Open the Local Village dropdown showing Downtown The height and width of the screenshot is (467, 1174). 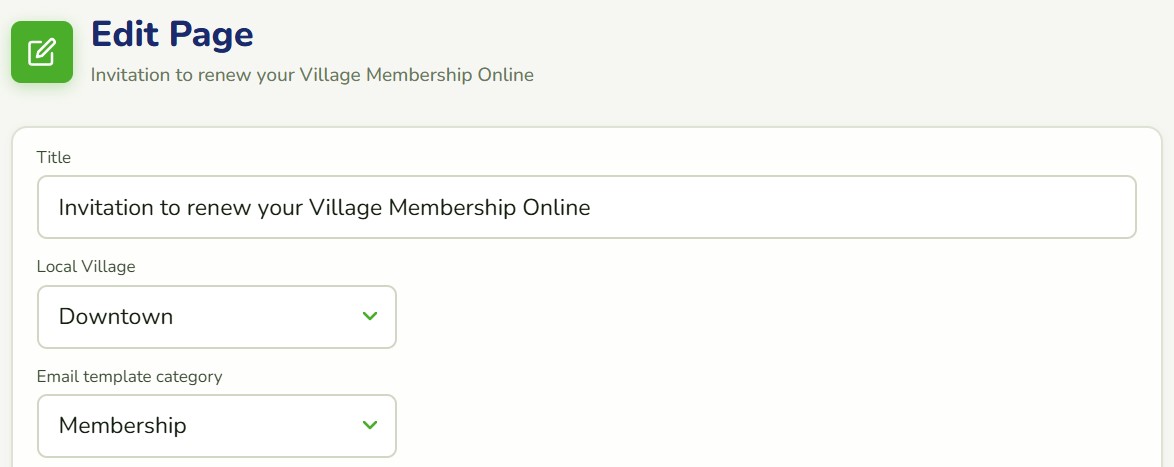point(216,317)
